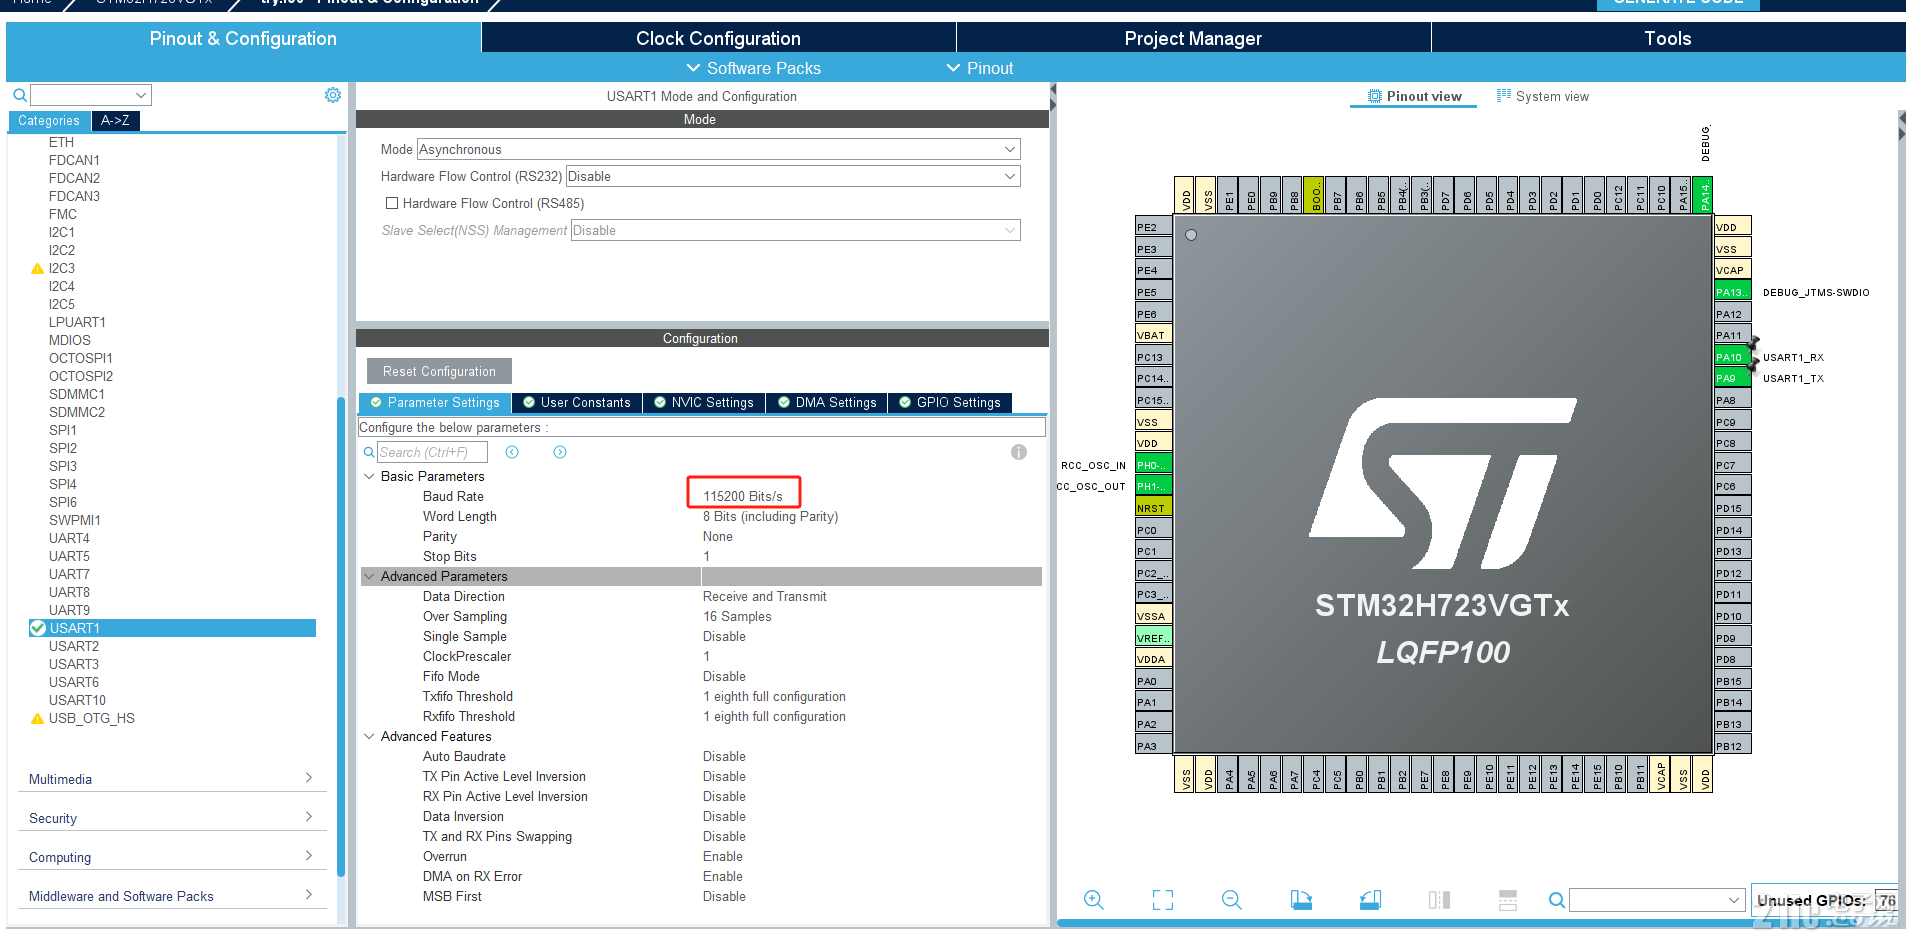Click the parameter Search (Ctrl+F) field

(431, 452)
